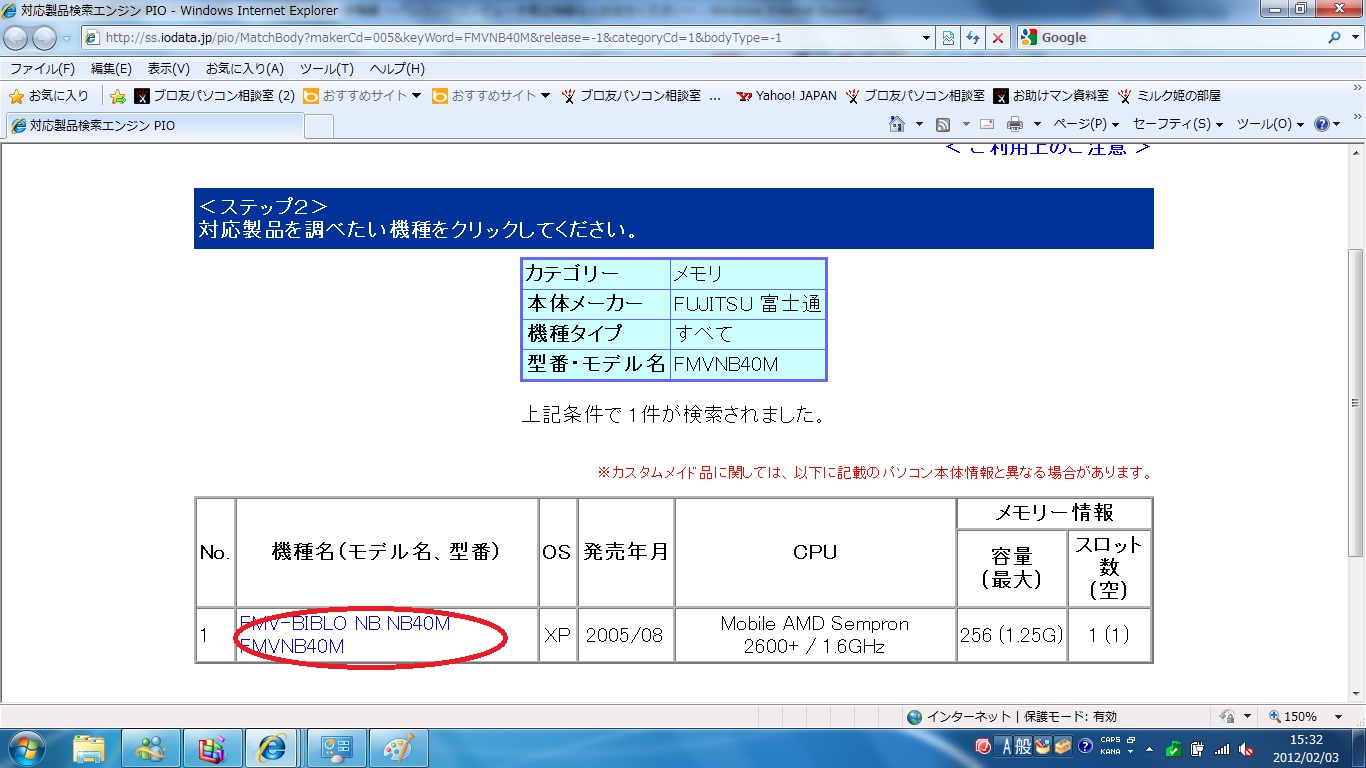Screen dimensions: 1366x768
Task: Go forward with the browser Forward arrow
Action: (45, 38)
